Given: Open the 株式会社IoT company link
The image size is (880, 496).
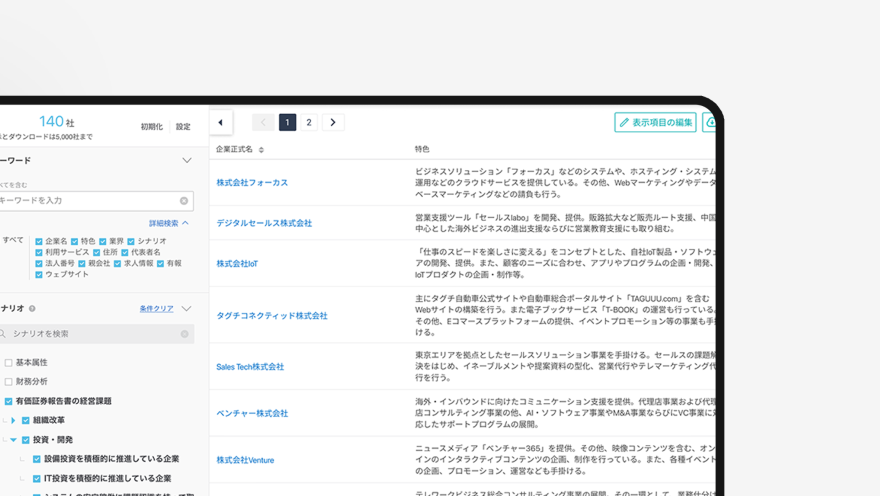Looking at the screenshot, I should point(237,264).
